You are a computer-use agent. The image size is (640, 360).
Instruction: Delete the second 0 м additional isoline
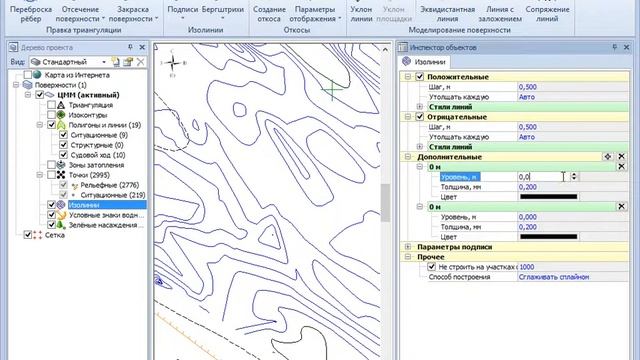[621, 207]
